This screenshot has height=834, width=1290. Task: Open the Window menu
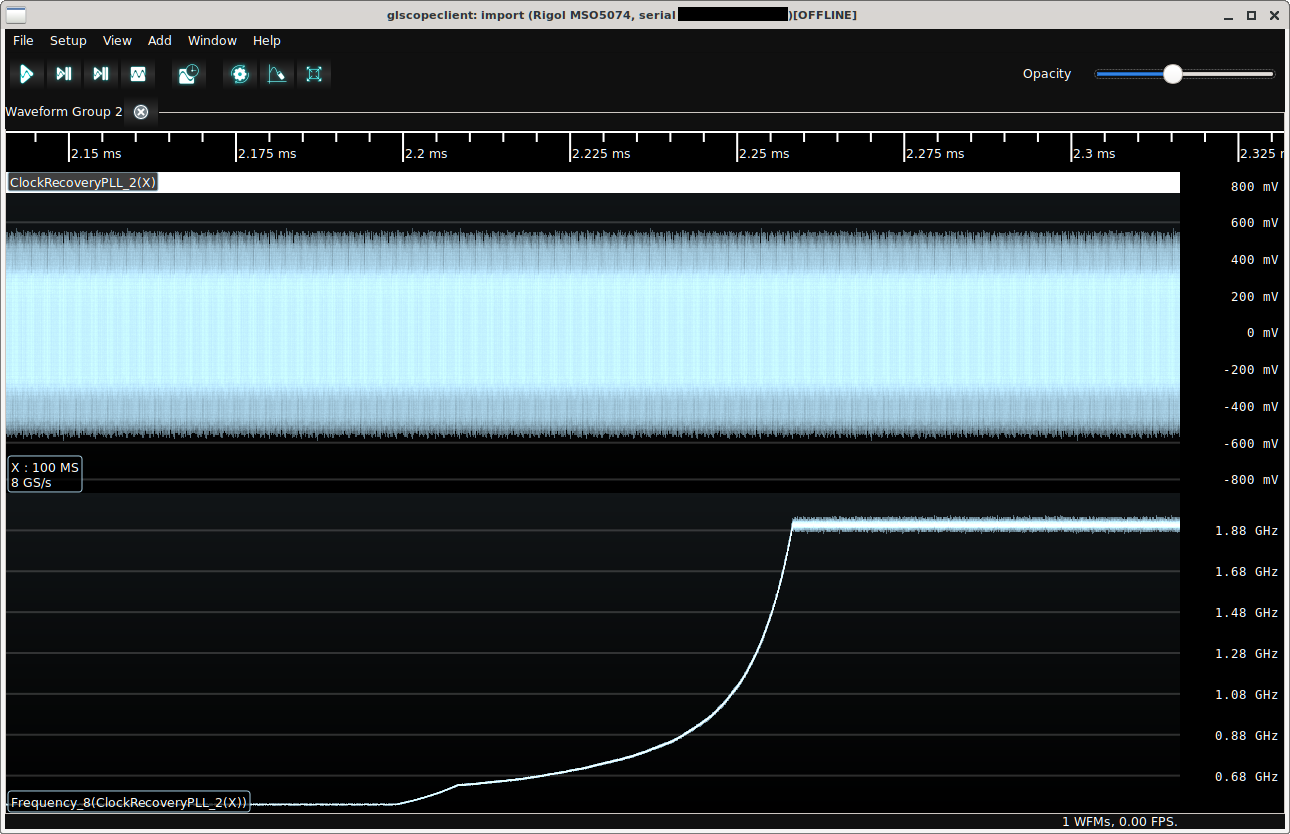[x=212, y=41]
